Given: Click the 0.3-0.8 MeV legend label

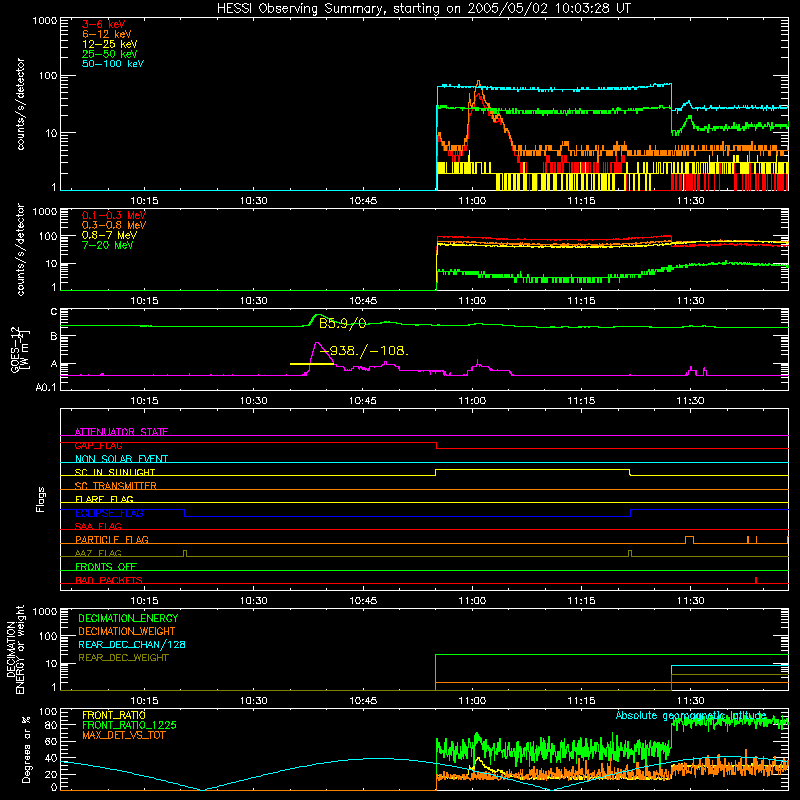Looking at the screenshot, I should 114,225.
